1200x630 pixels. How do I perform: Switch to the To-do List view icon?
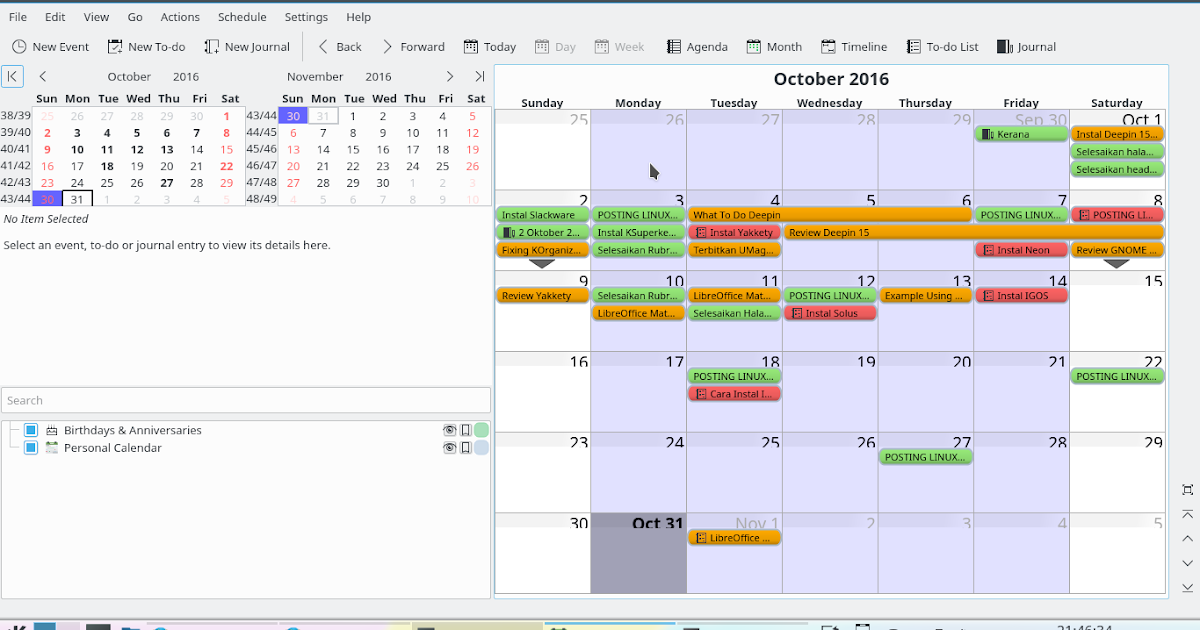click(x=941, y=46)
